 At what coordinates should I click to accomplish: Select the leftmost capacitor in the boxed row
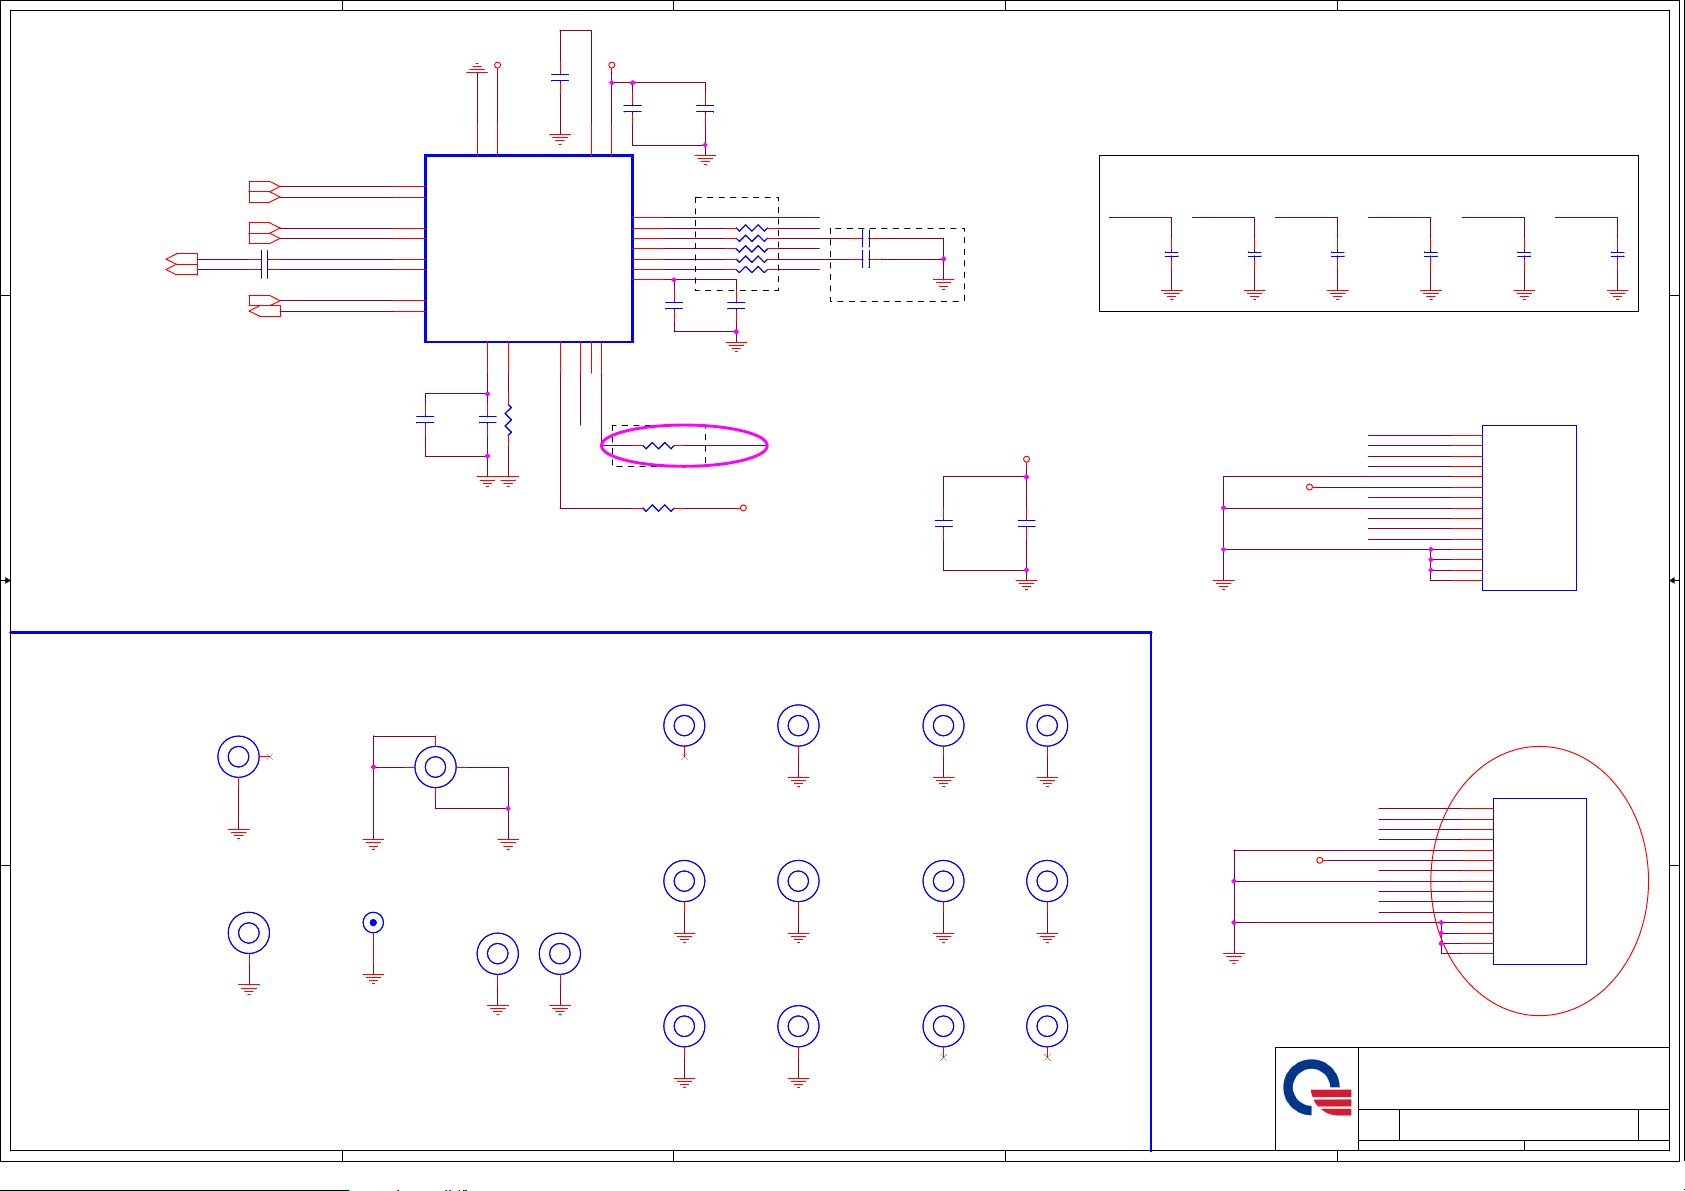tap(1172, 254)
